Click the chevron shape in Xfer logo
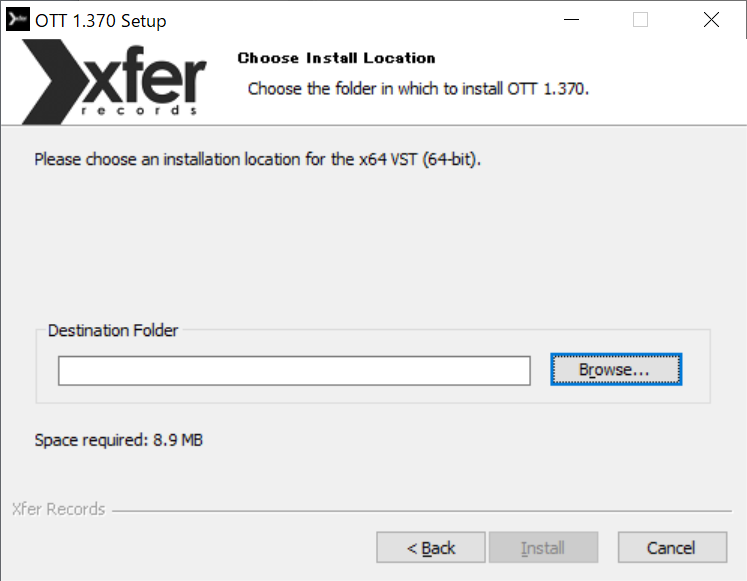This screenshot has width=747, height=581. click(53, 82)
